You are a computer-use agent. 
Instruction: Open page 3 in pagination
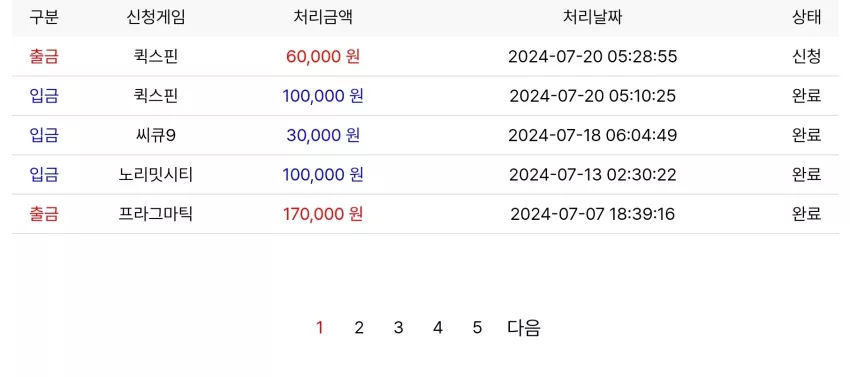pos(398,328)
